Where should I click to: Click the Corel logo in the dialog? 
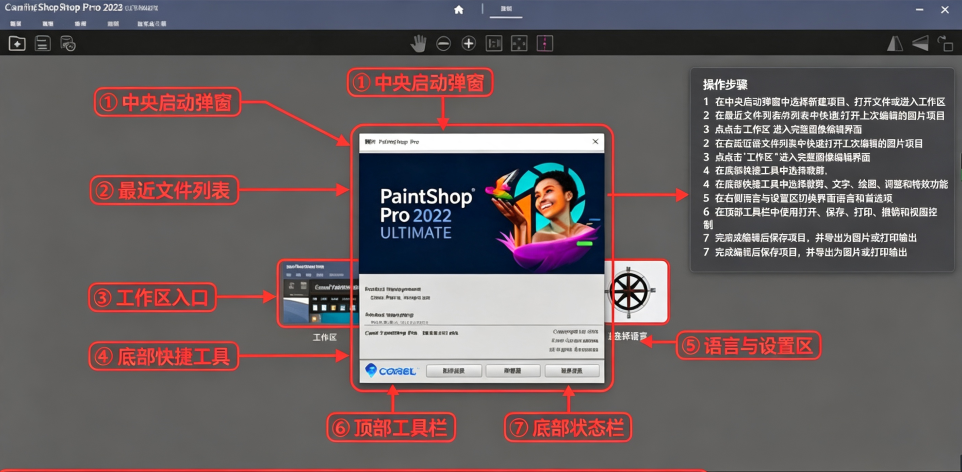pyautogui.click(x=391, y=371)
